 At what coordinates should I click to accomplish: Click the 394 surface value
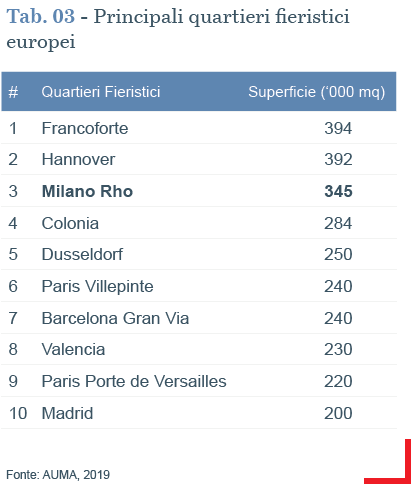pos(338,128)
